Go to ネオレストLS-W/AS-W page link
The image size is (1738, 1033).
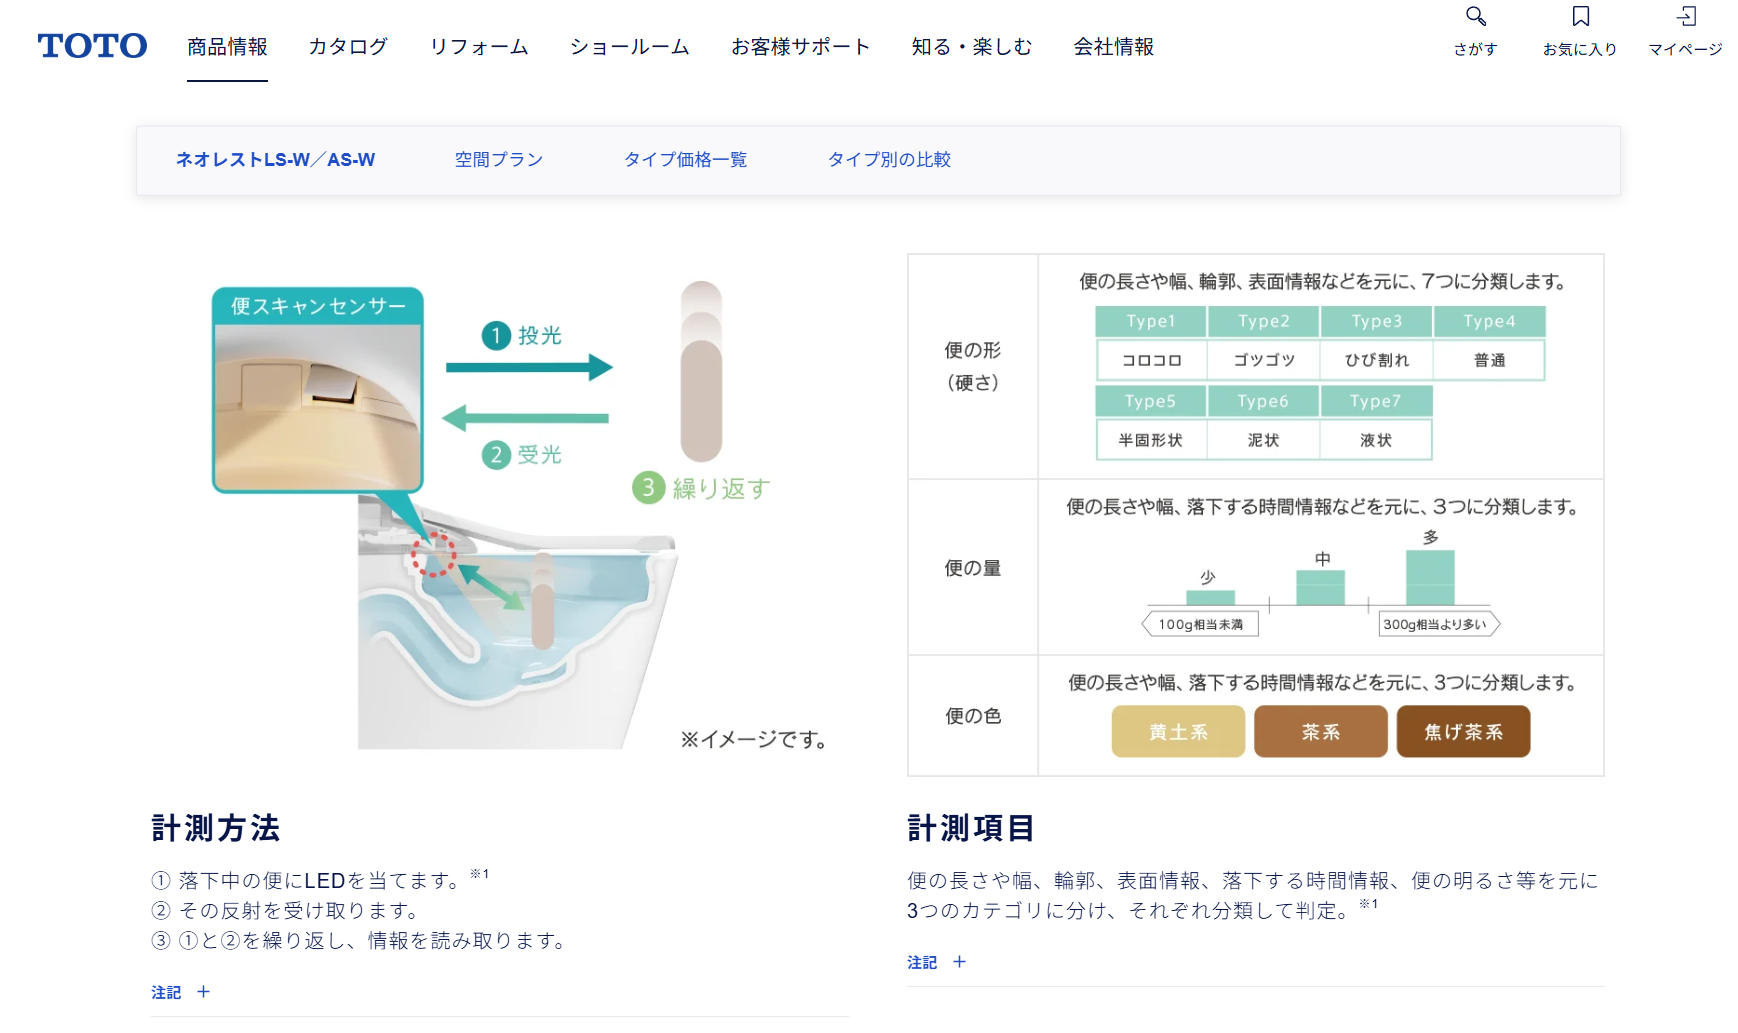click(275, 160)
